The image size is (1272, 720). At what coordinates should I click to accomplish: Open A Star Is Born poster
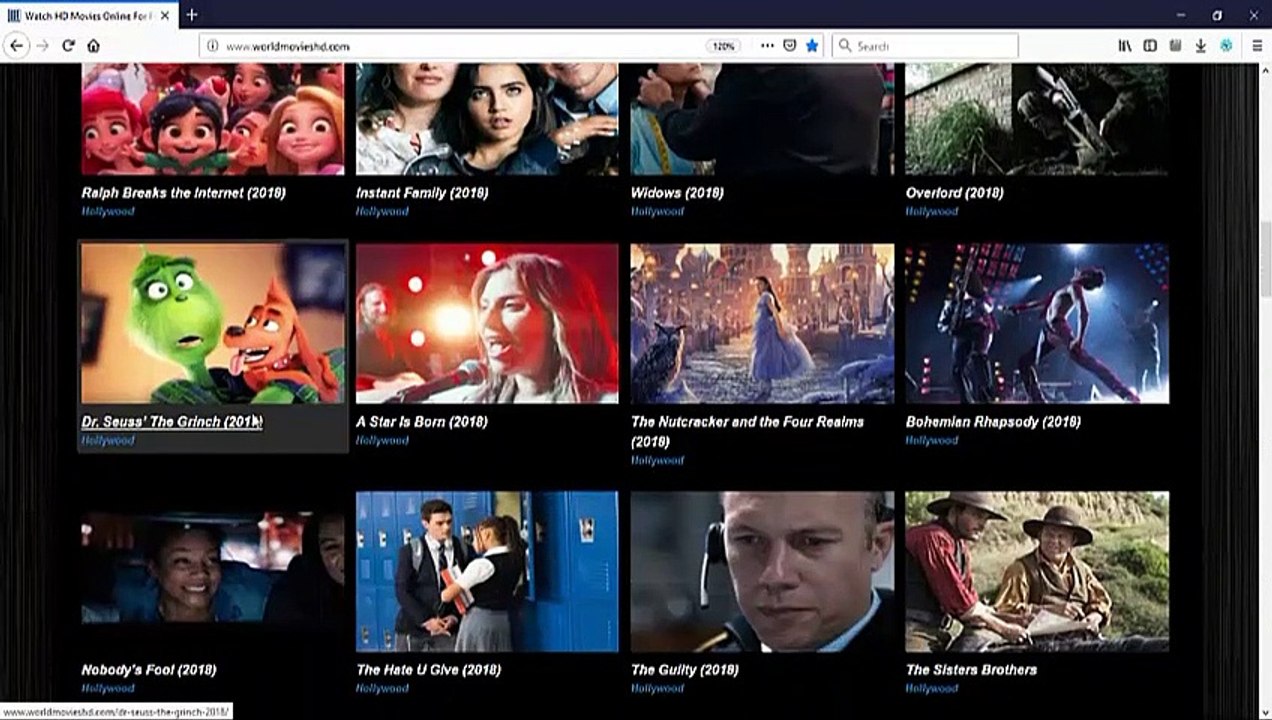(487, 324)
